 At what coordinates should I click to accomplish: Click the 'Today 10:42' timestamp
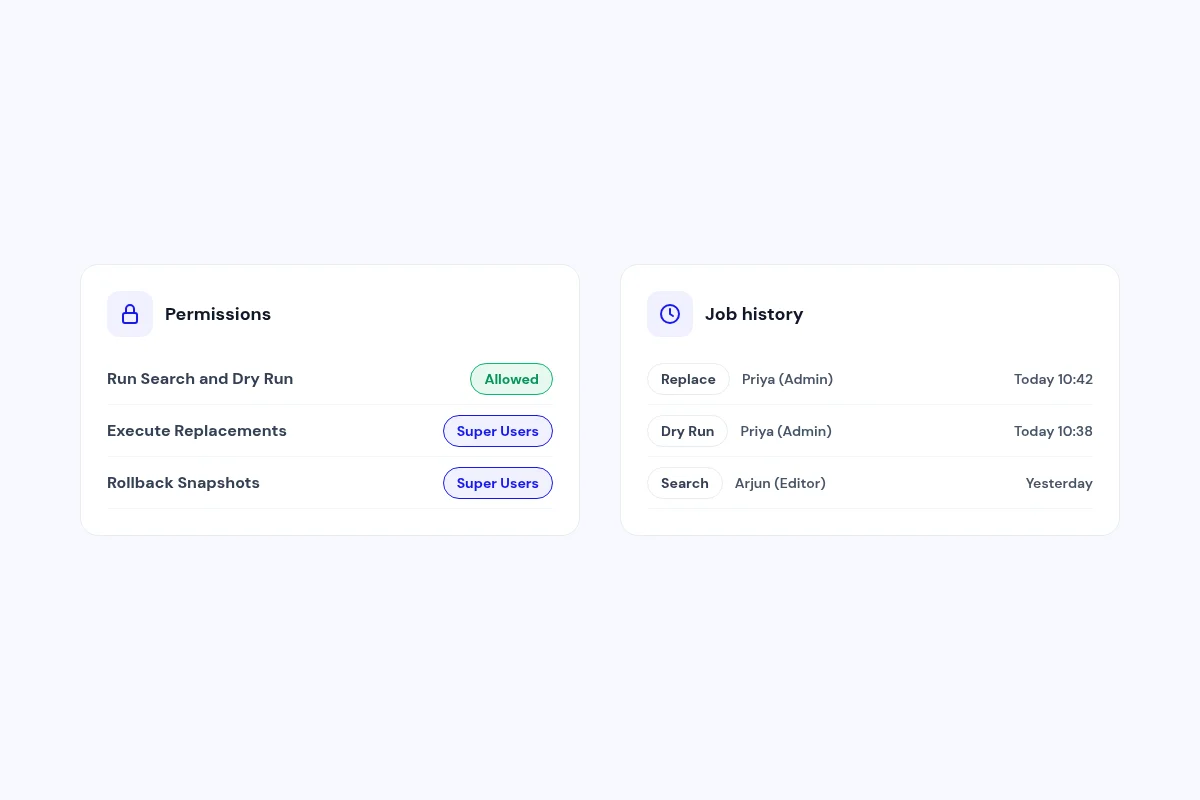click(x=1053, y=379)
